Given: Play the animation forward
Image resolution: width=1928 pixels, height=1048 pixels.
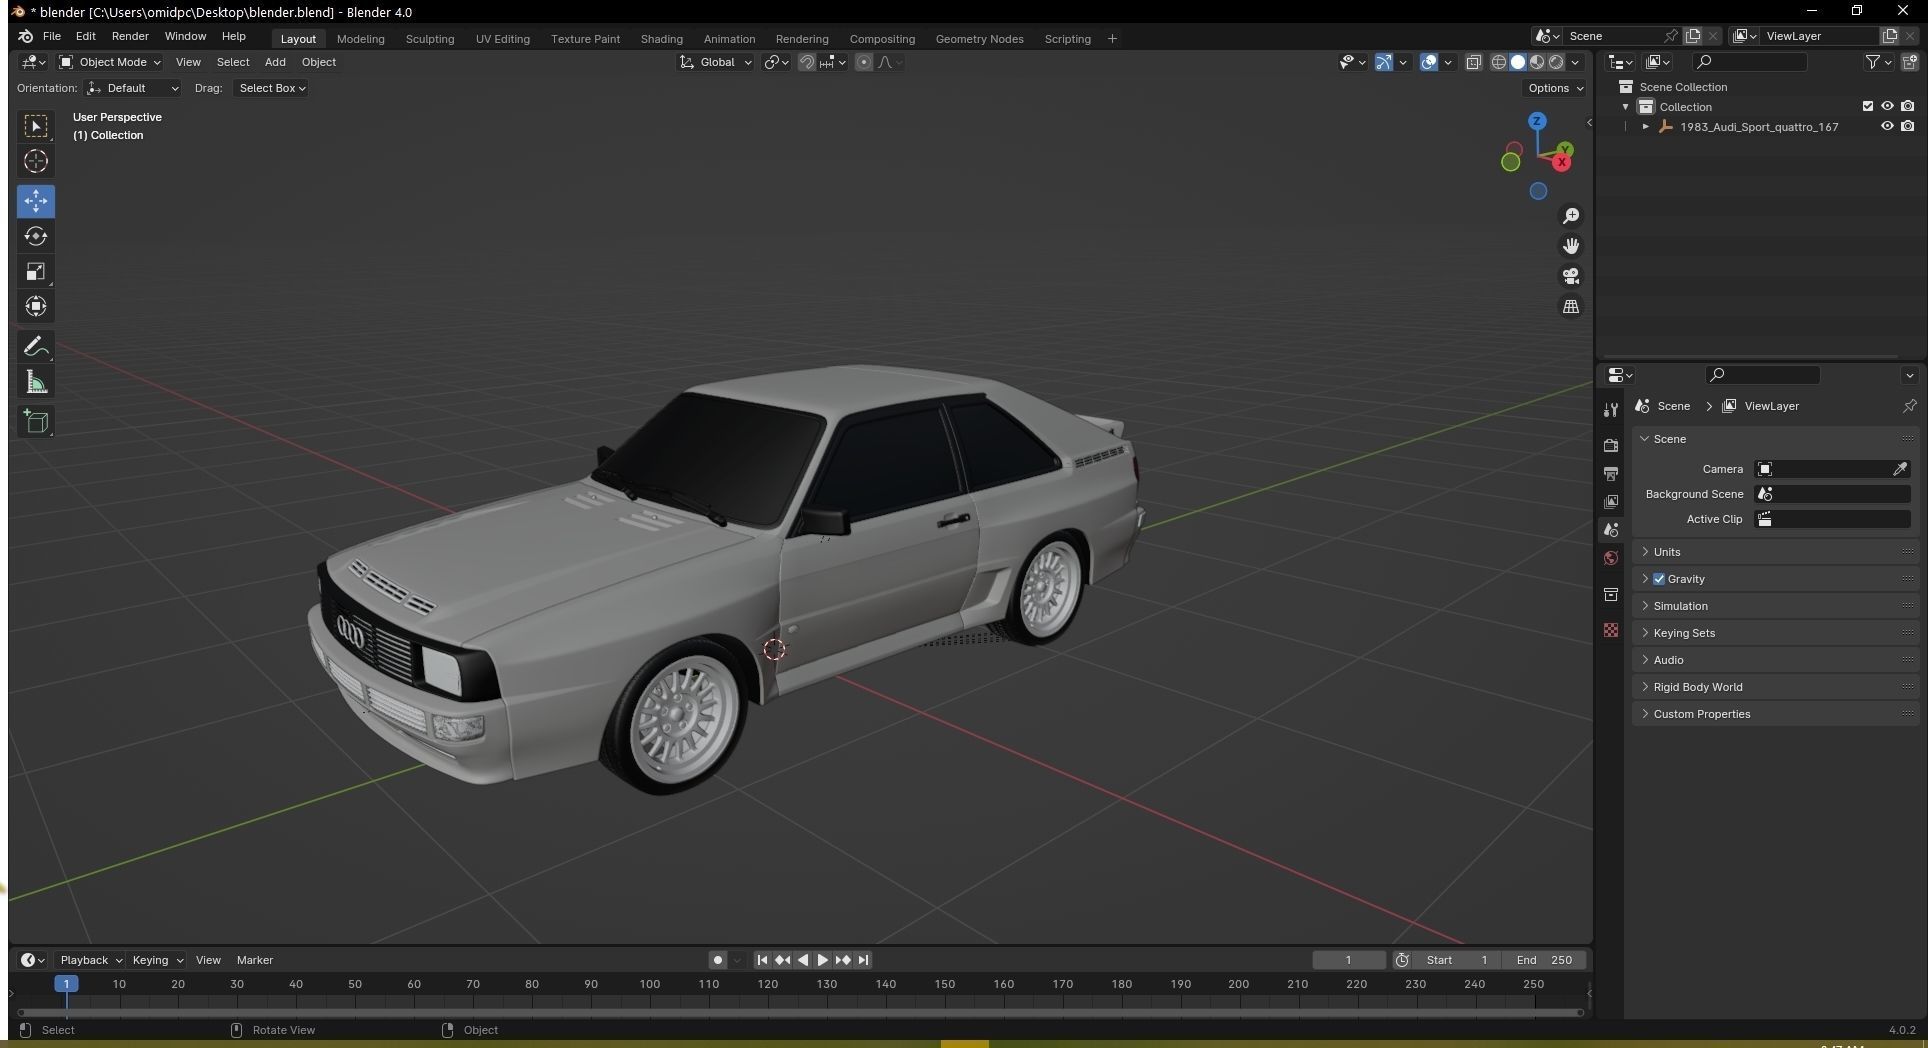Looking at the screenshot, I should click(x=822, y=960).
